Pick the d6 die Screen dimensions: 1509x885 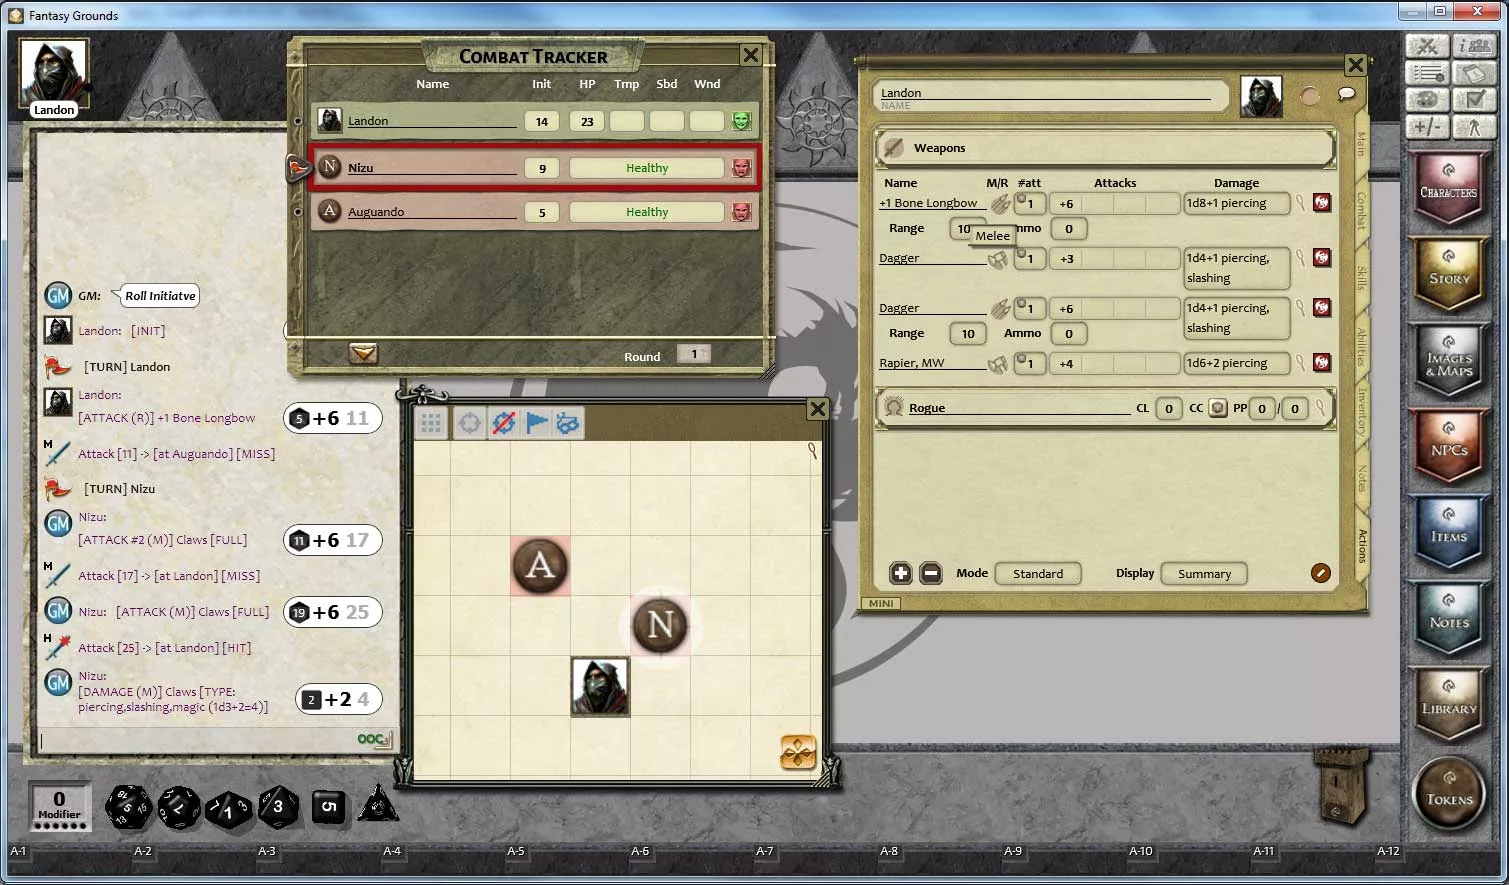pyautogui.click(x=329, y=807)
